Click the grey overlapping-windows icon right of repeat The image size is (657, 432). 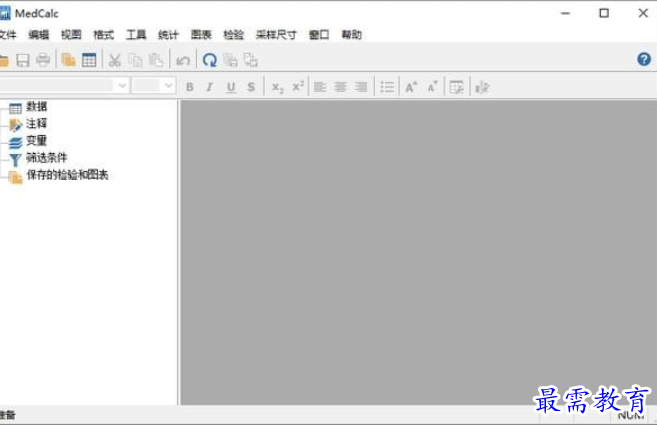pos(230,61)
